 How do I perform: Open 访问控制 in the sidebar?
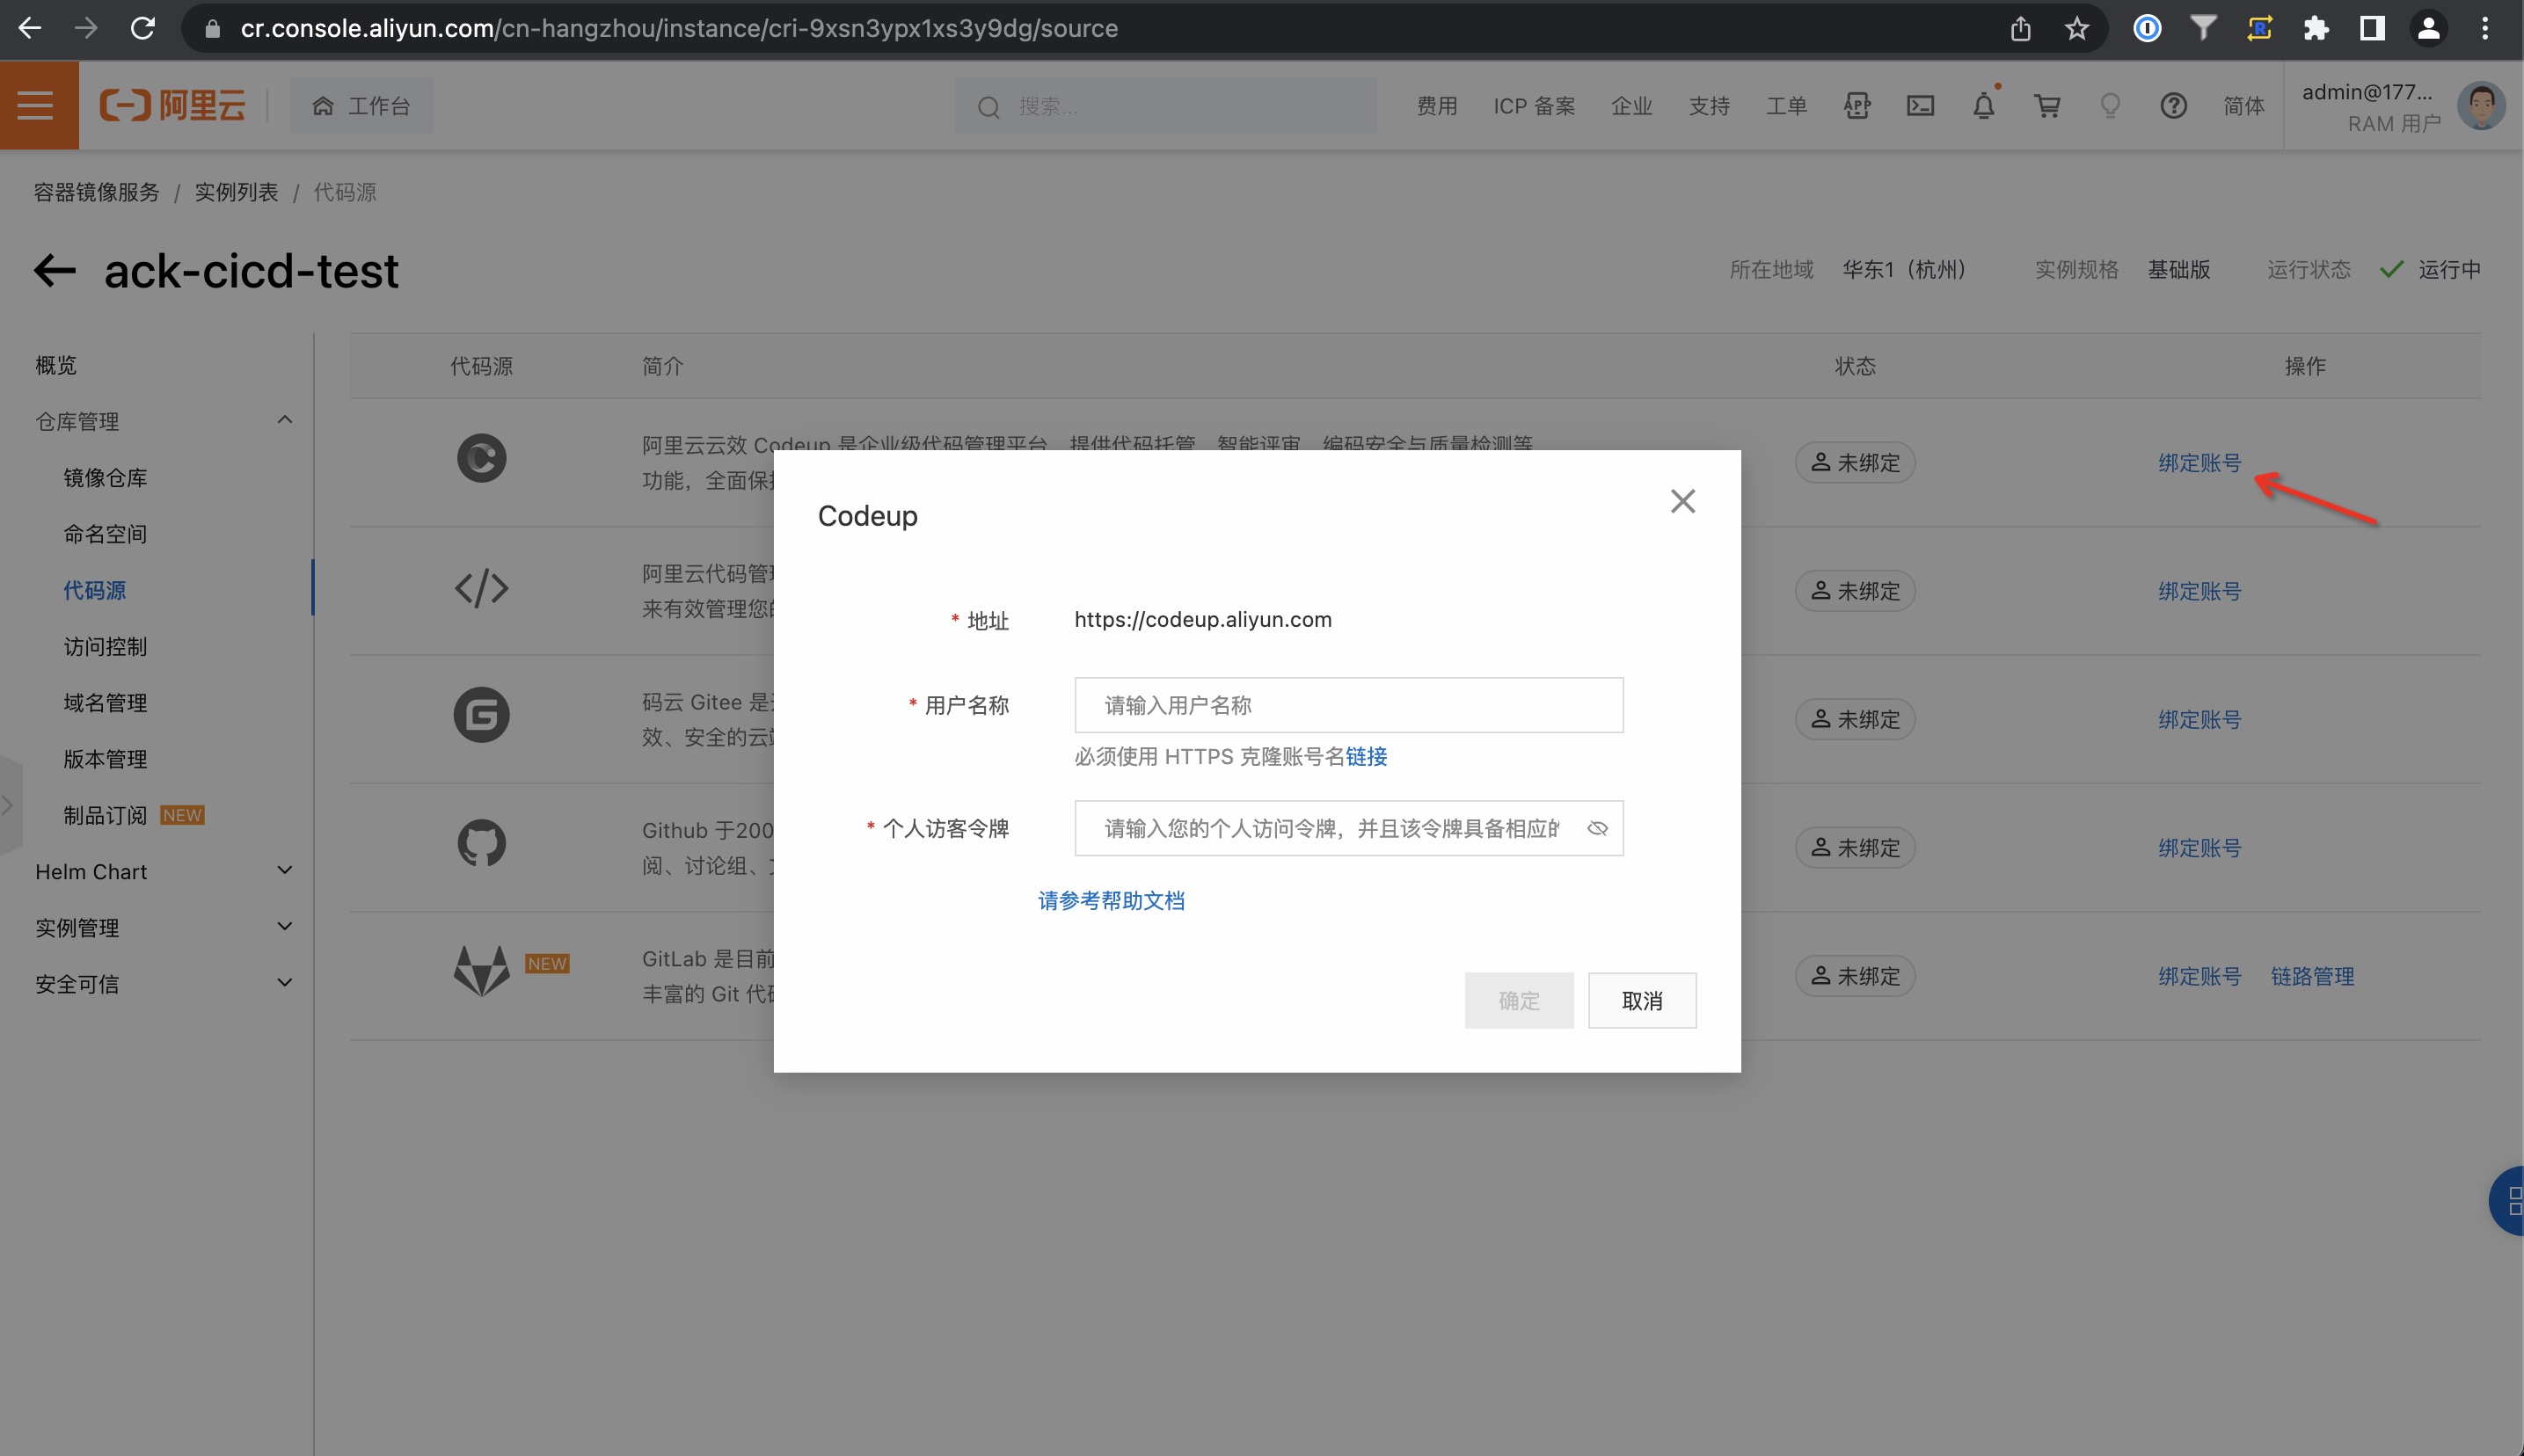(x=105, y=646)
